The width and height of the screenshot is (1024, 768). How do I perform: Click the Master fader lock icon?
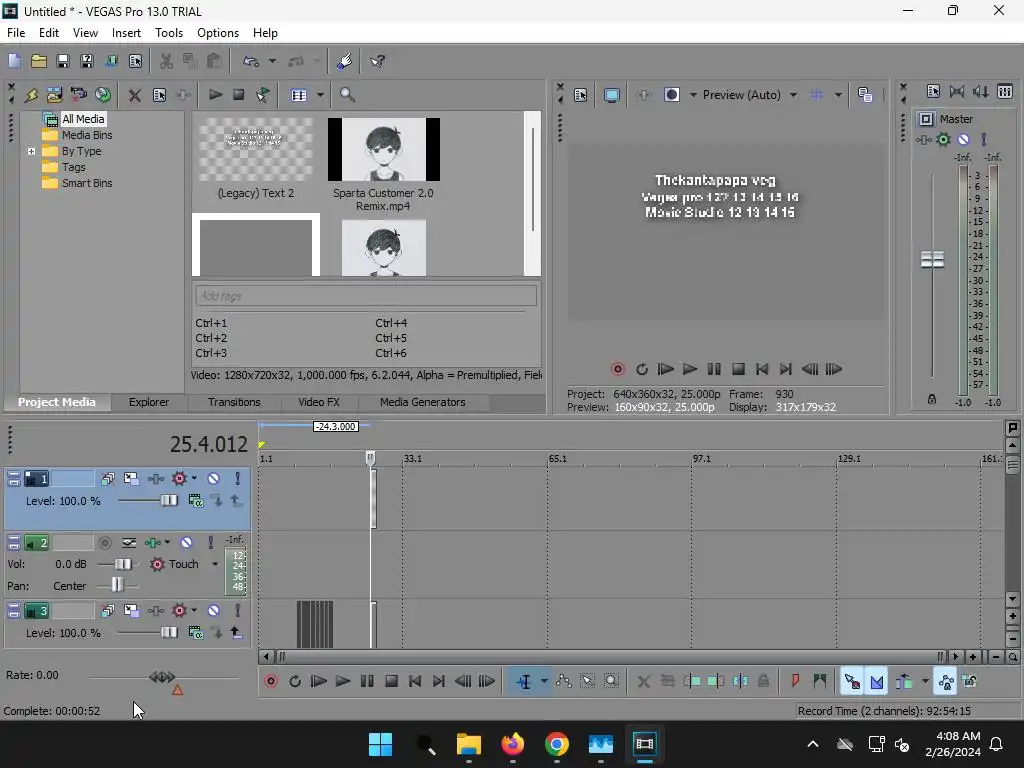pos(932,399)
